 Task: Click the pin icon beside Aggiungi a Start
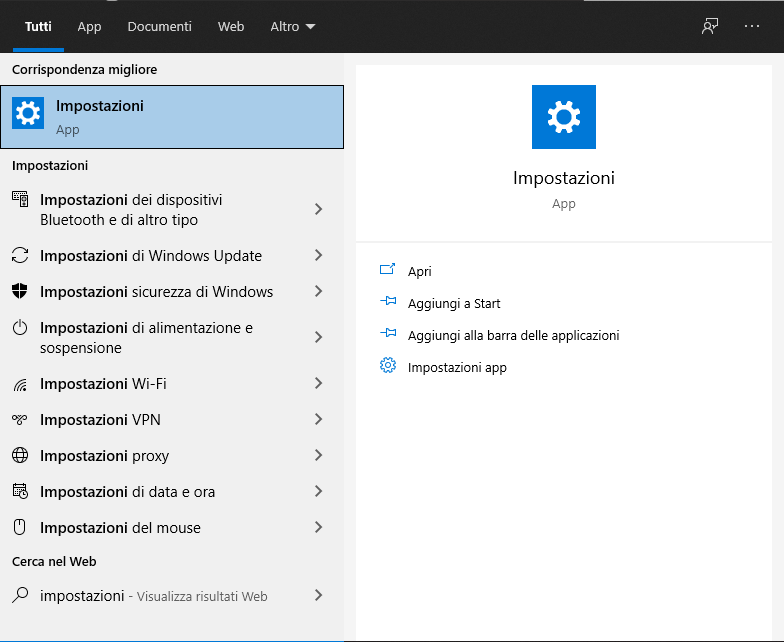[388, 302]
